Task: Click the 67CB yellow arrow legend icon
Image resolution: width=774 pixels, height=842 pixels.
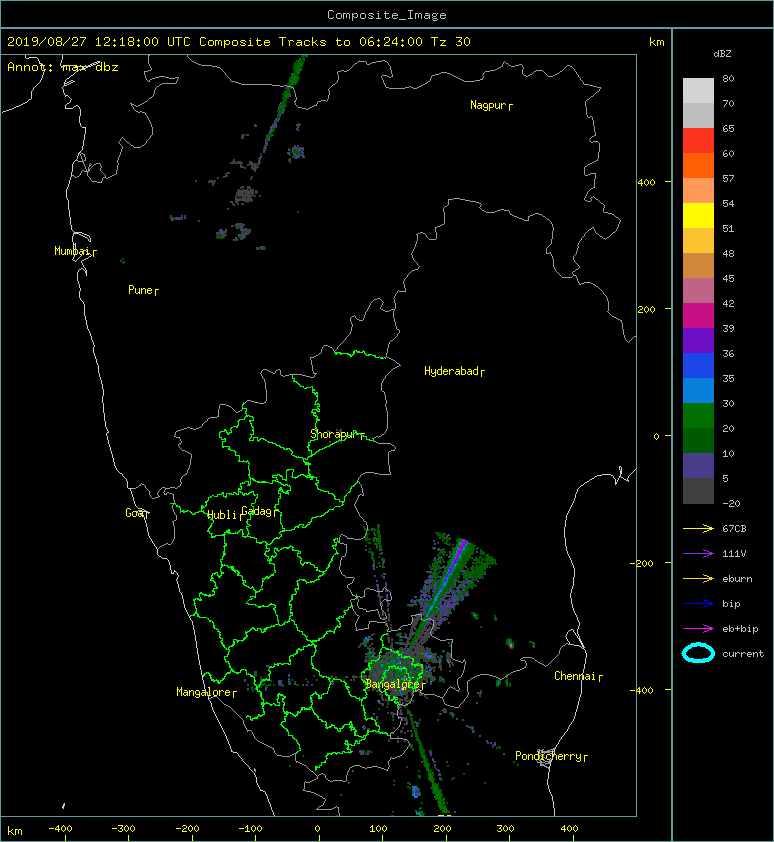Action: tap(698, 529)
